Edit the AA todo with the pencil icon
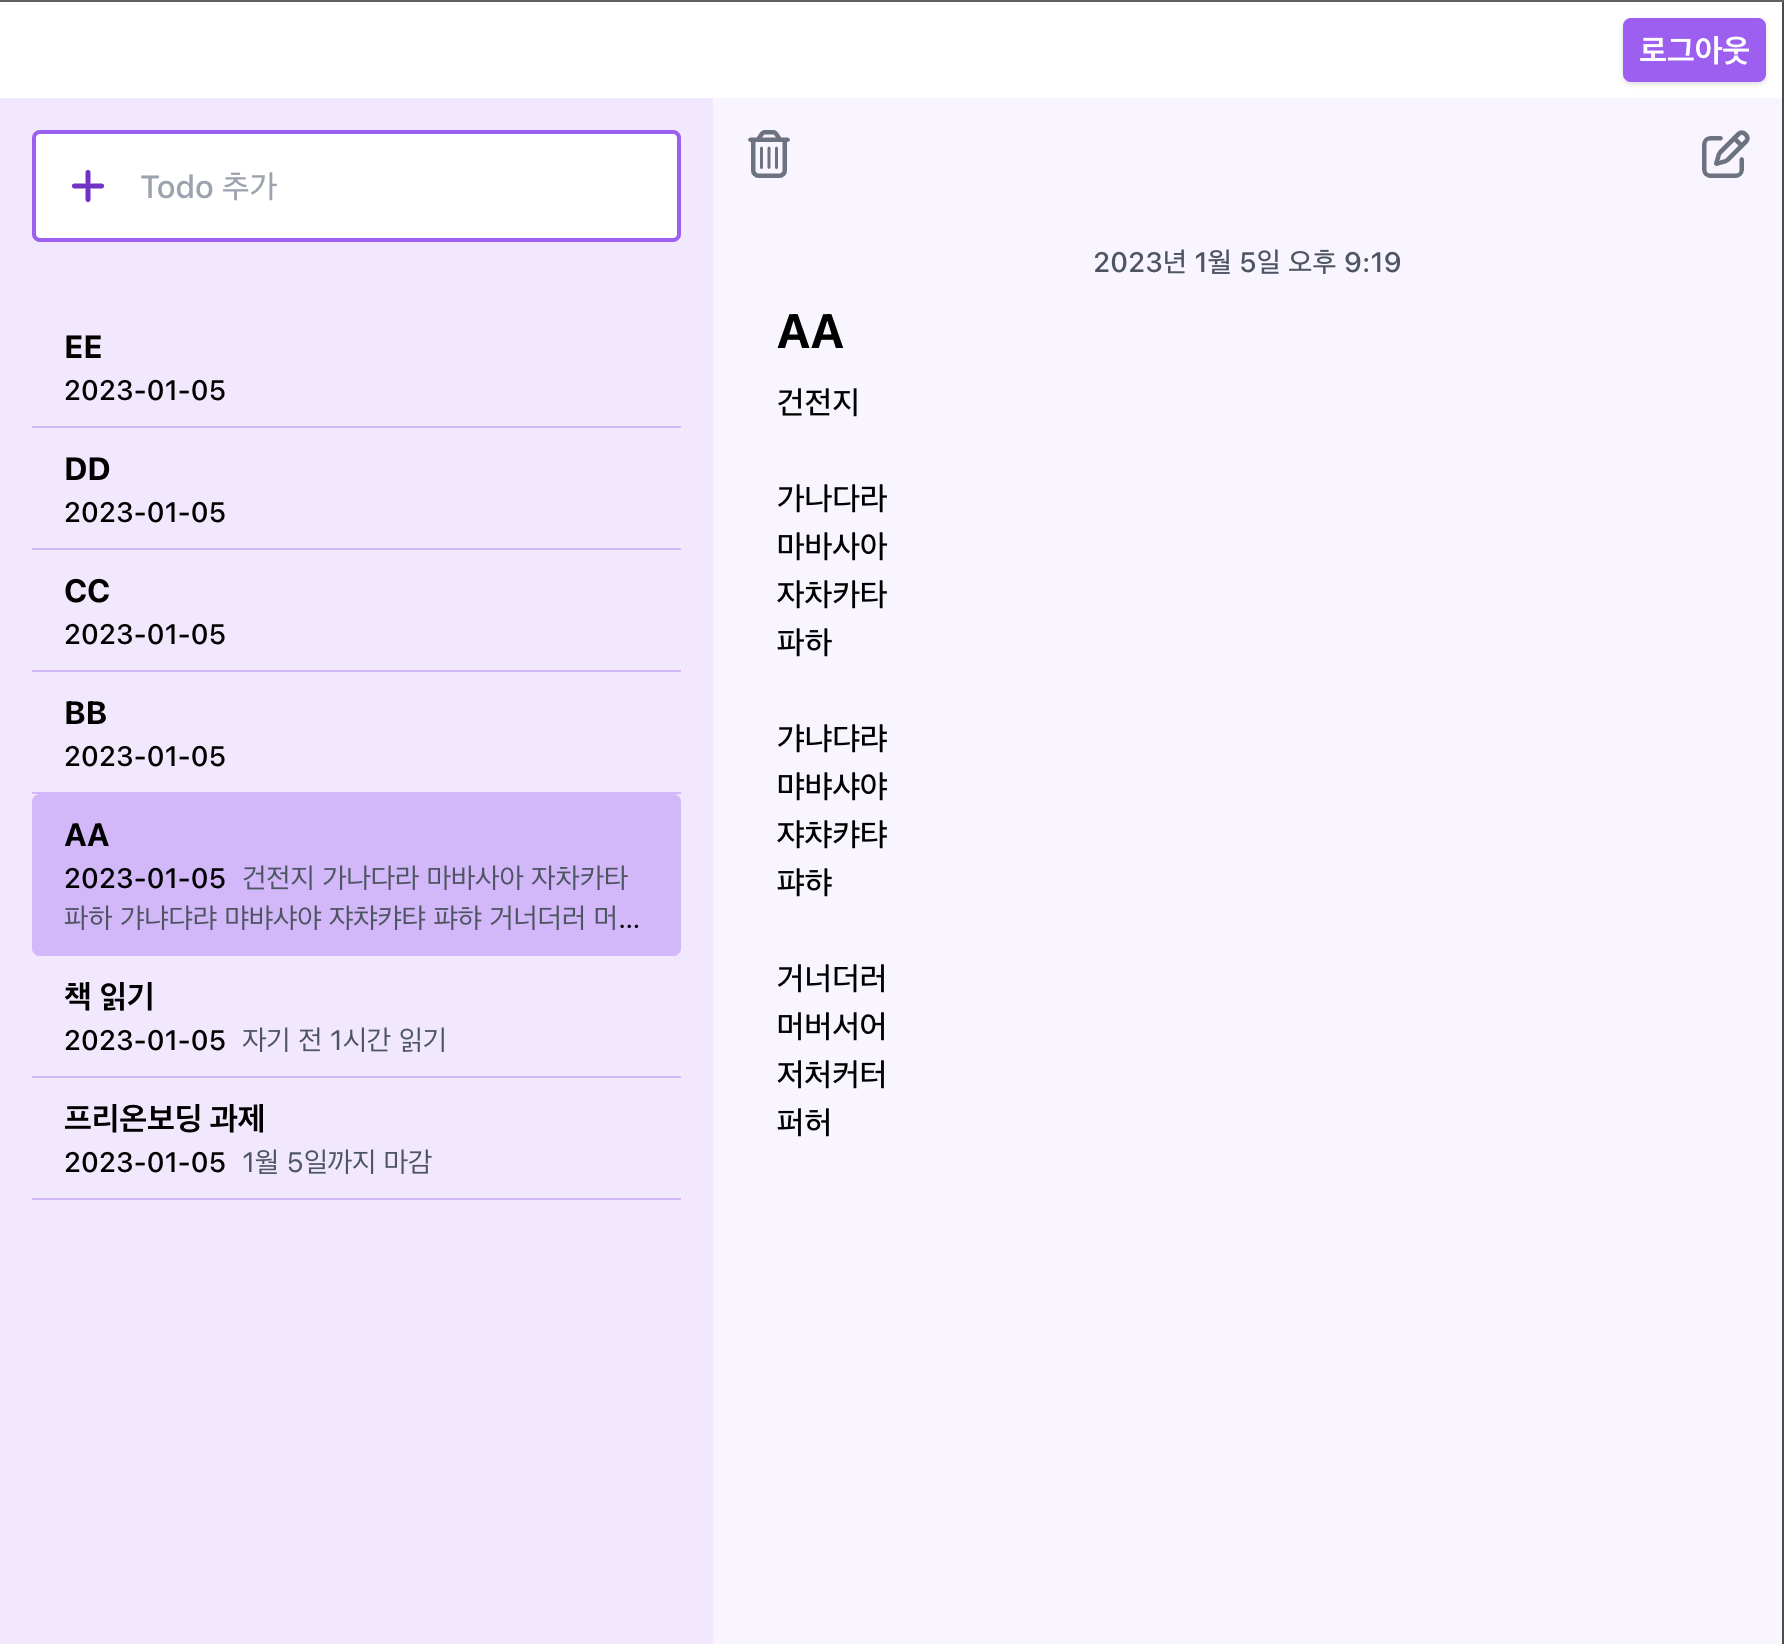1784x1644 pixels. click(x=1725, y=155)
